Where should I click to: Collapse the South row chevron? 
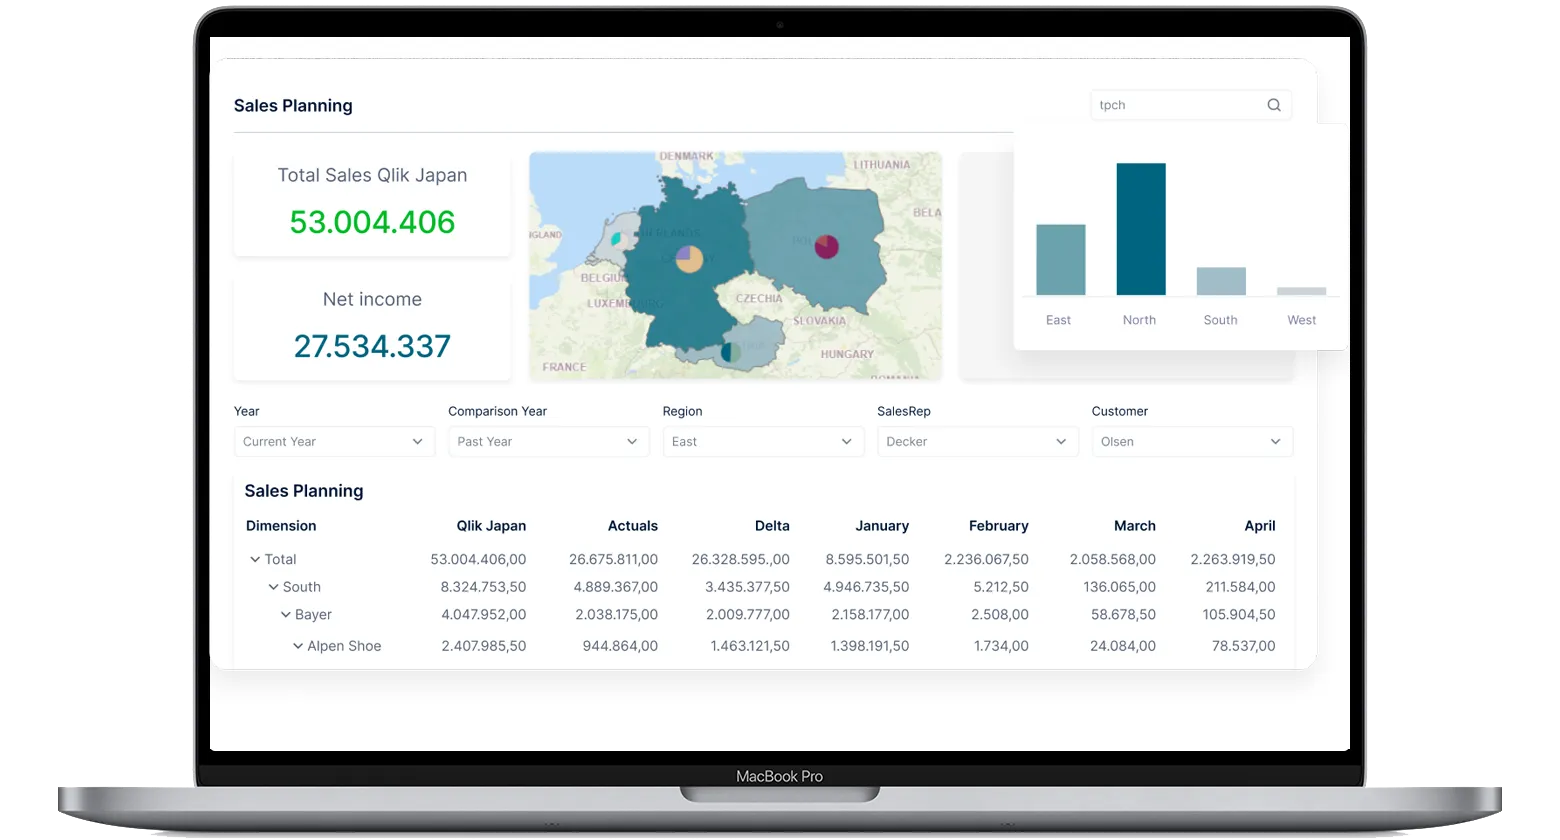click(273, 587)
